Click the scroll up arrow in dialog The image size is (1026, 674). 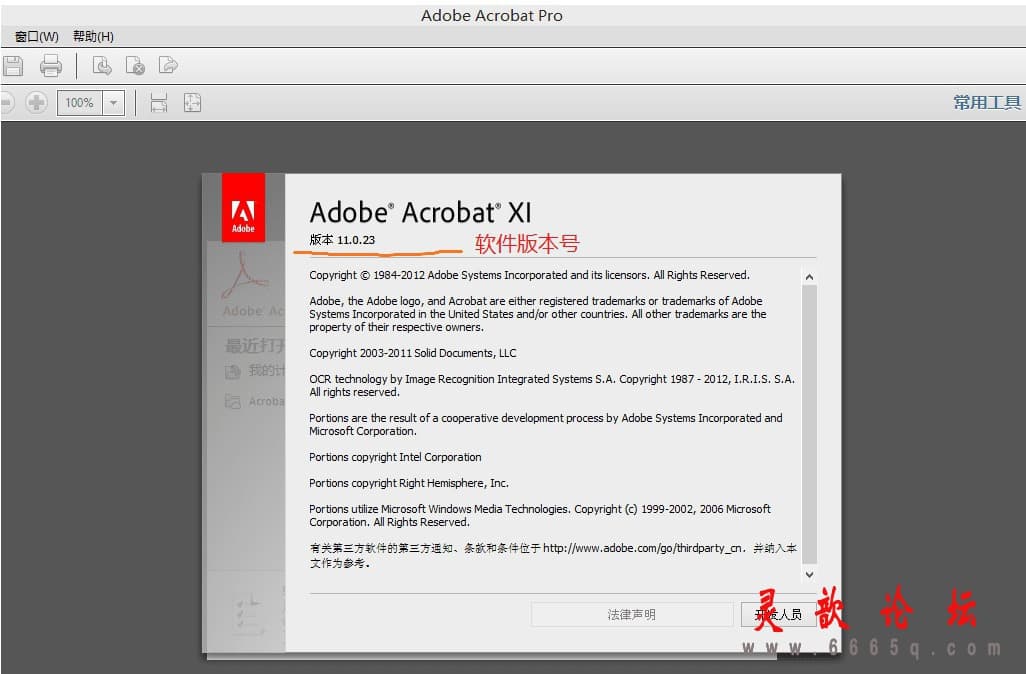coord(809,277)
